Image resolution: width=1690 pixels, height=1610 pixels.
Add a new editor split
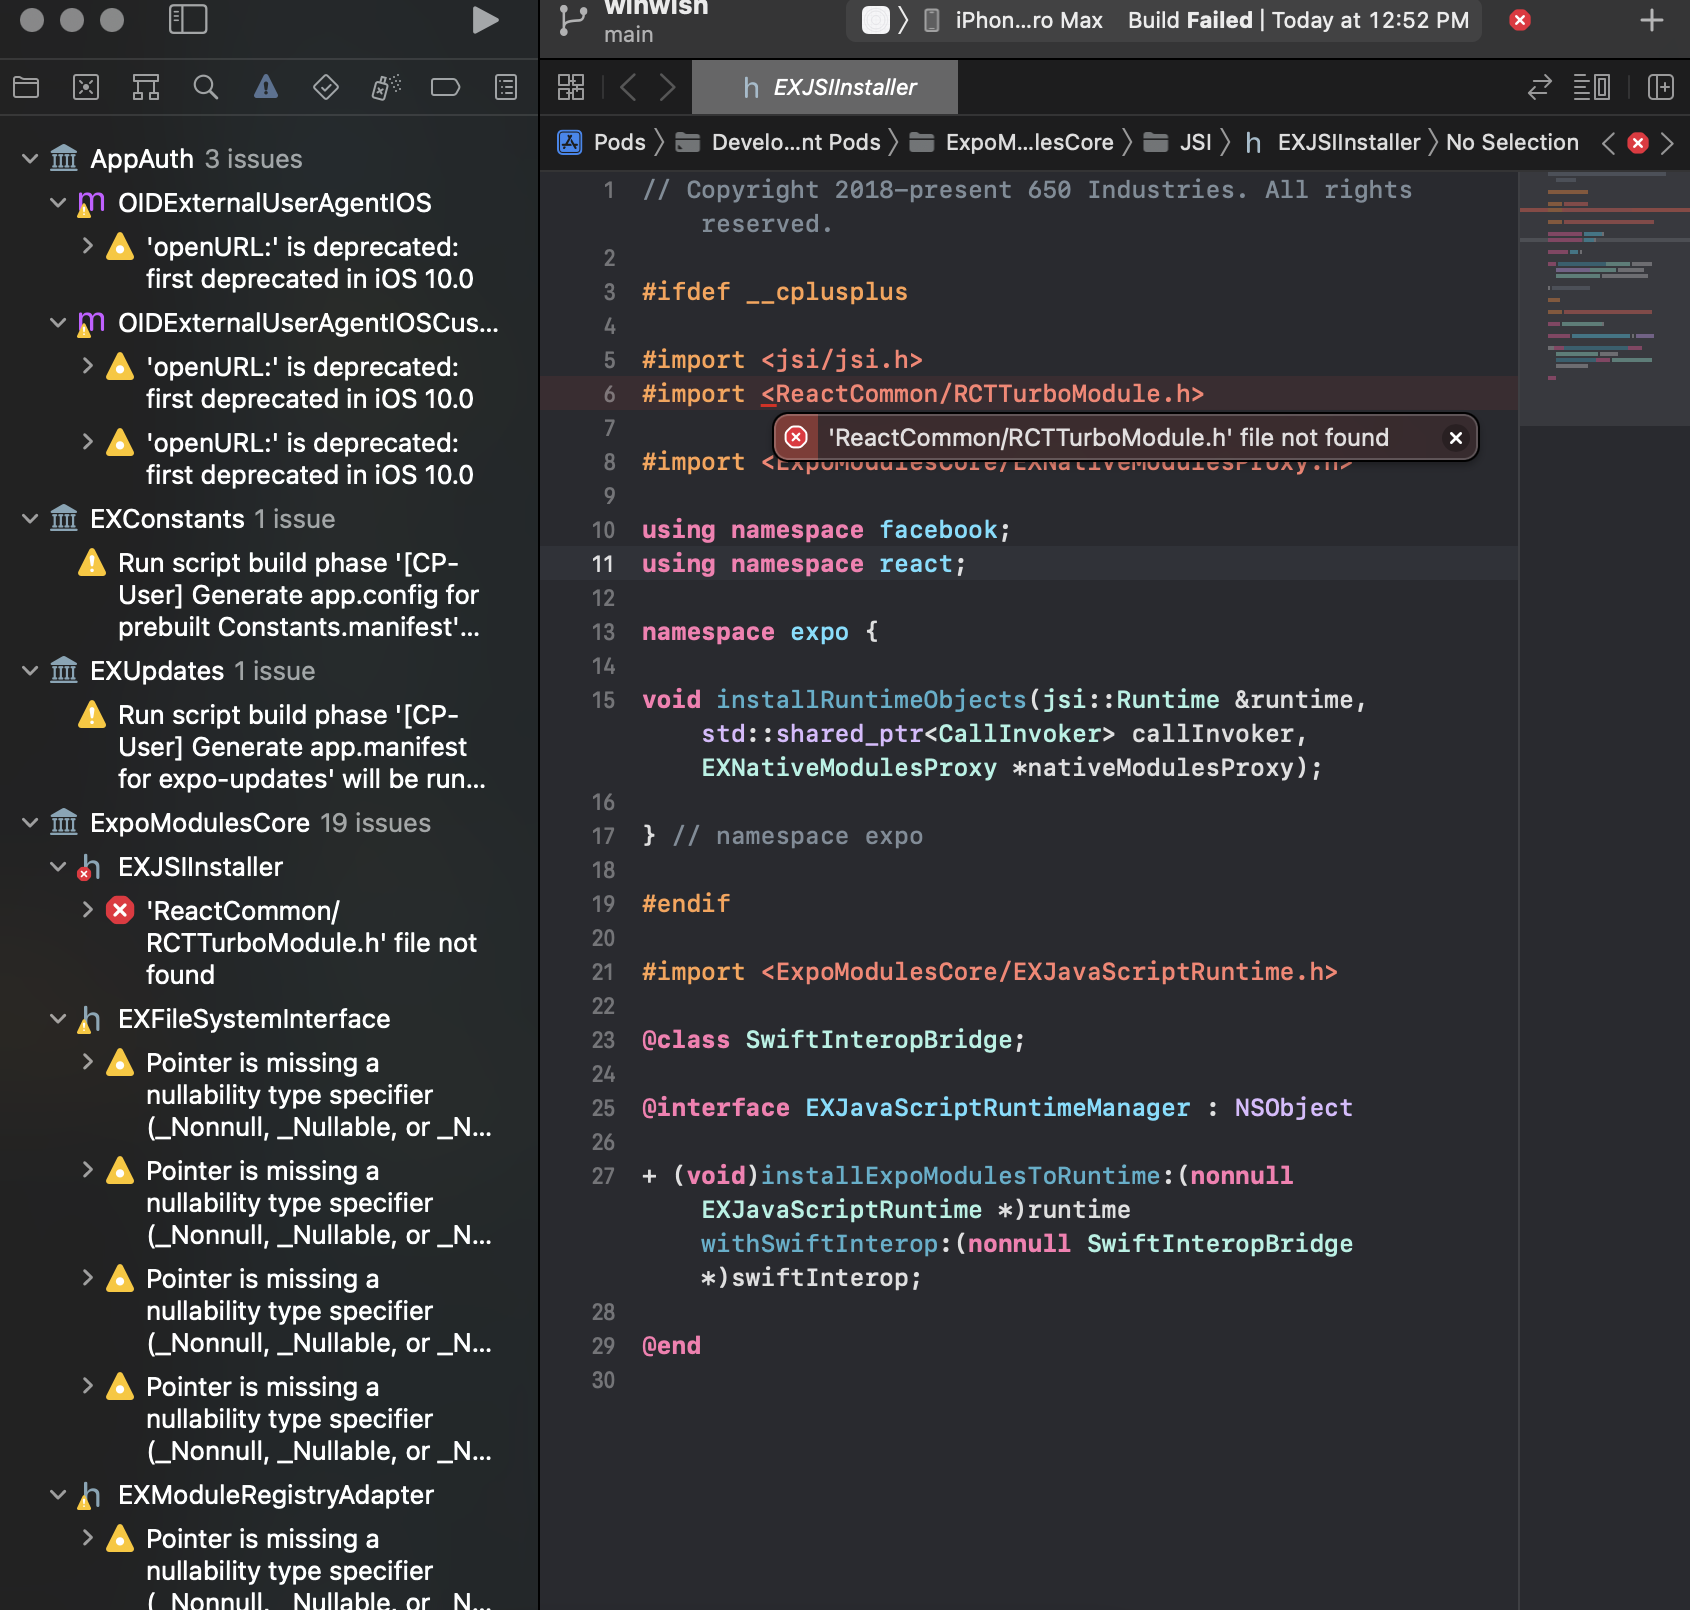pos(1660,87)
